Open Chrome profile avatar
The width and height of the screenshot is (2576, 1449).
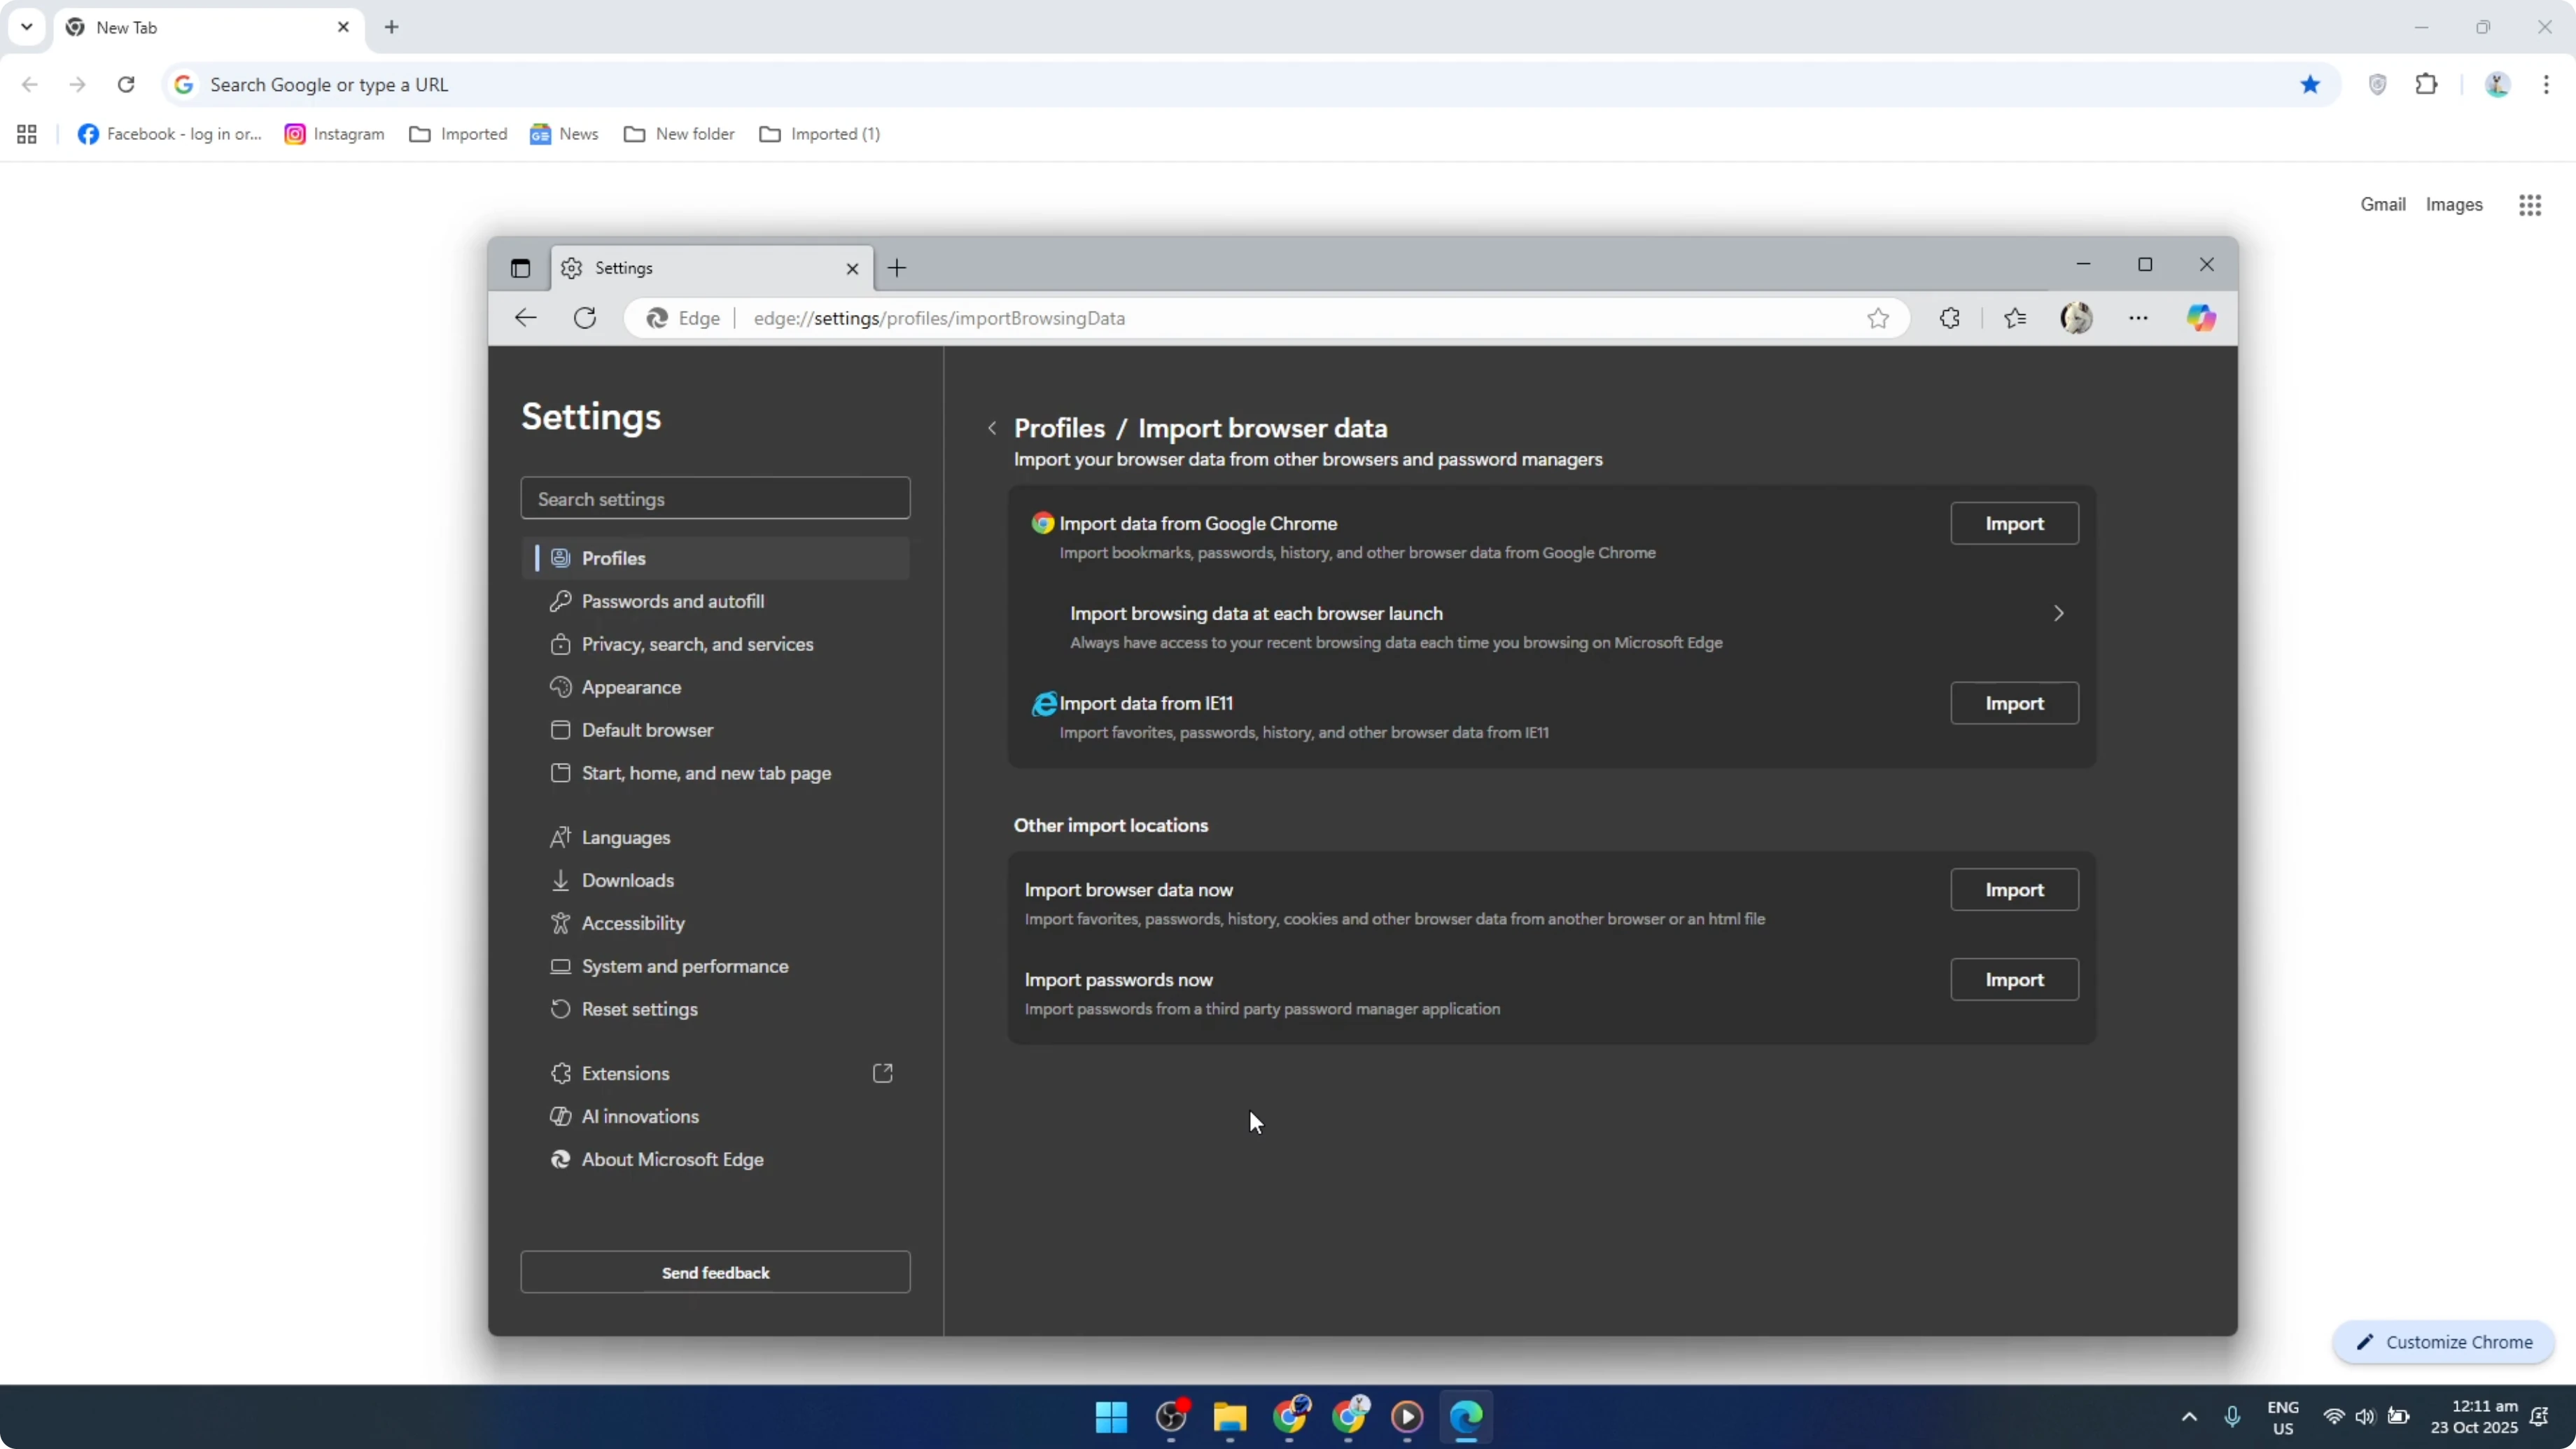(x=2497, y=84)
